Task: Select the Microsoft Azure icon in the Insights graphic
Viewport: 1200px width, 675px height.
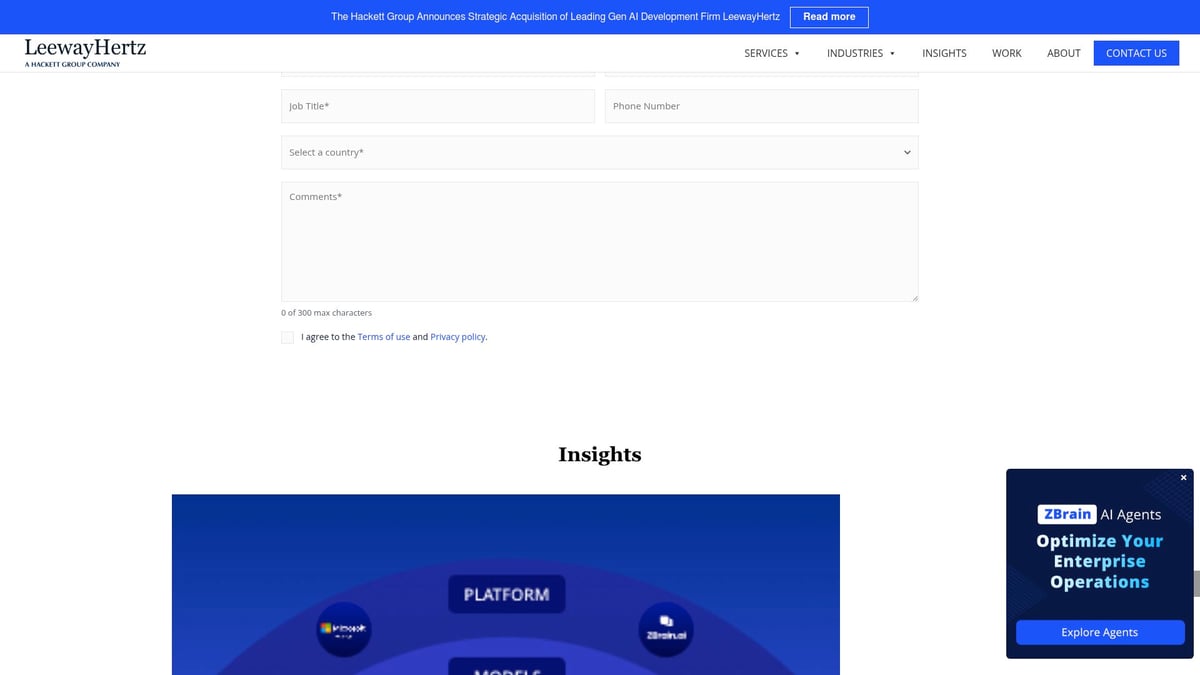Action: pyautogui.click(x=344, y=630)
